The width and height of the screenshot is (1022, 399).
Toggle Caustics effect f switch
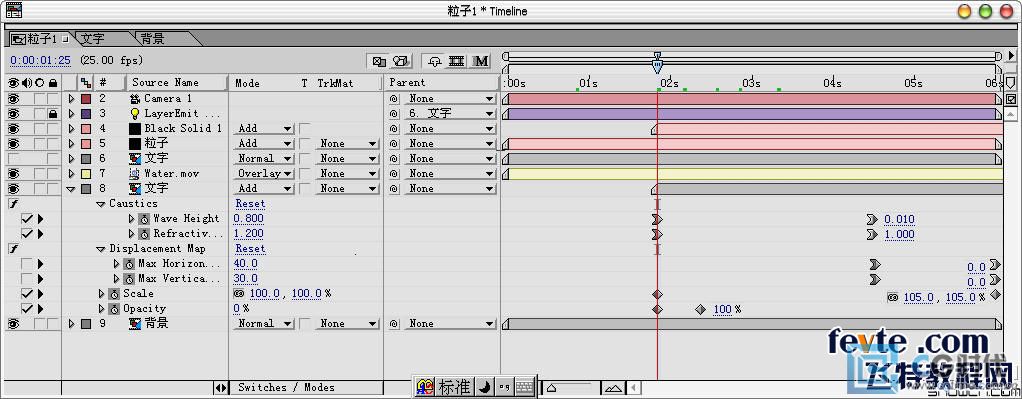pyautogui.click(x=12, y=204)
